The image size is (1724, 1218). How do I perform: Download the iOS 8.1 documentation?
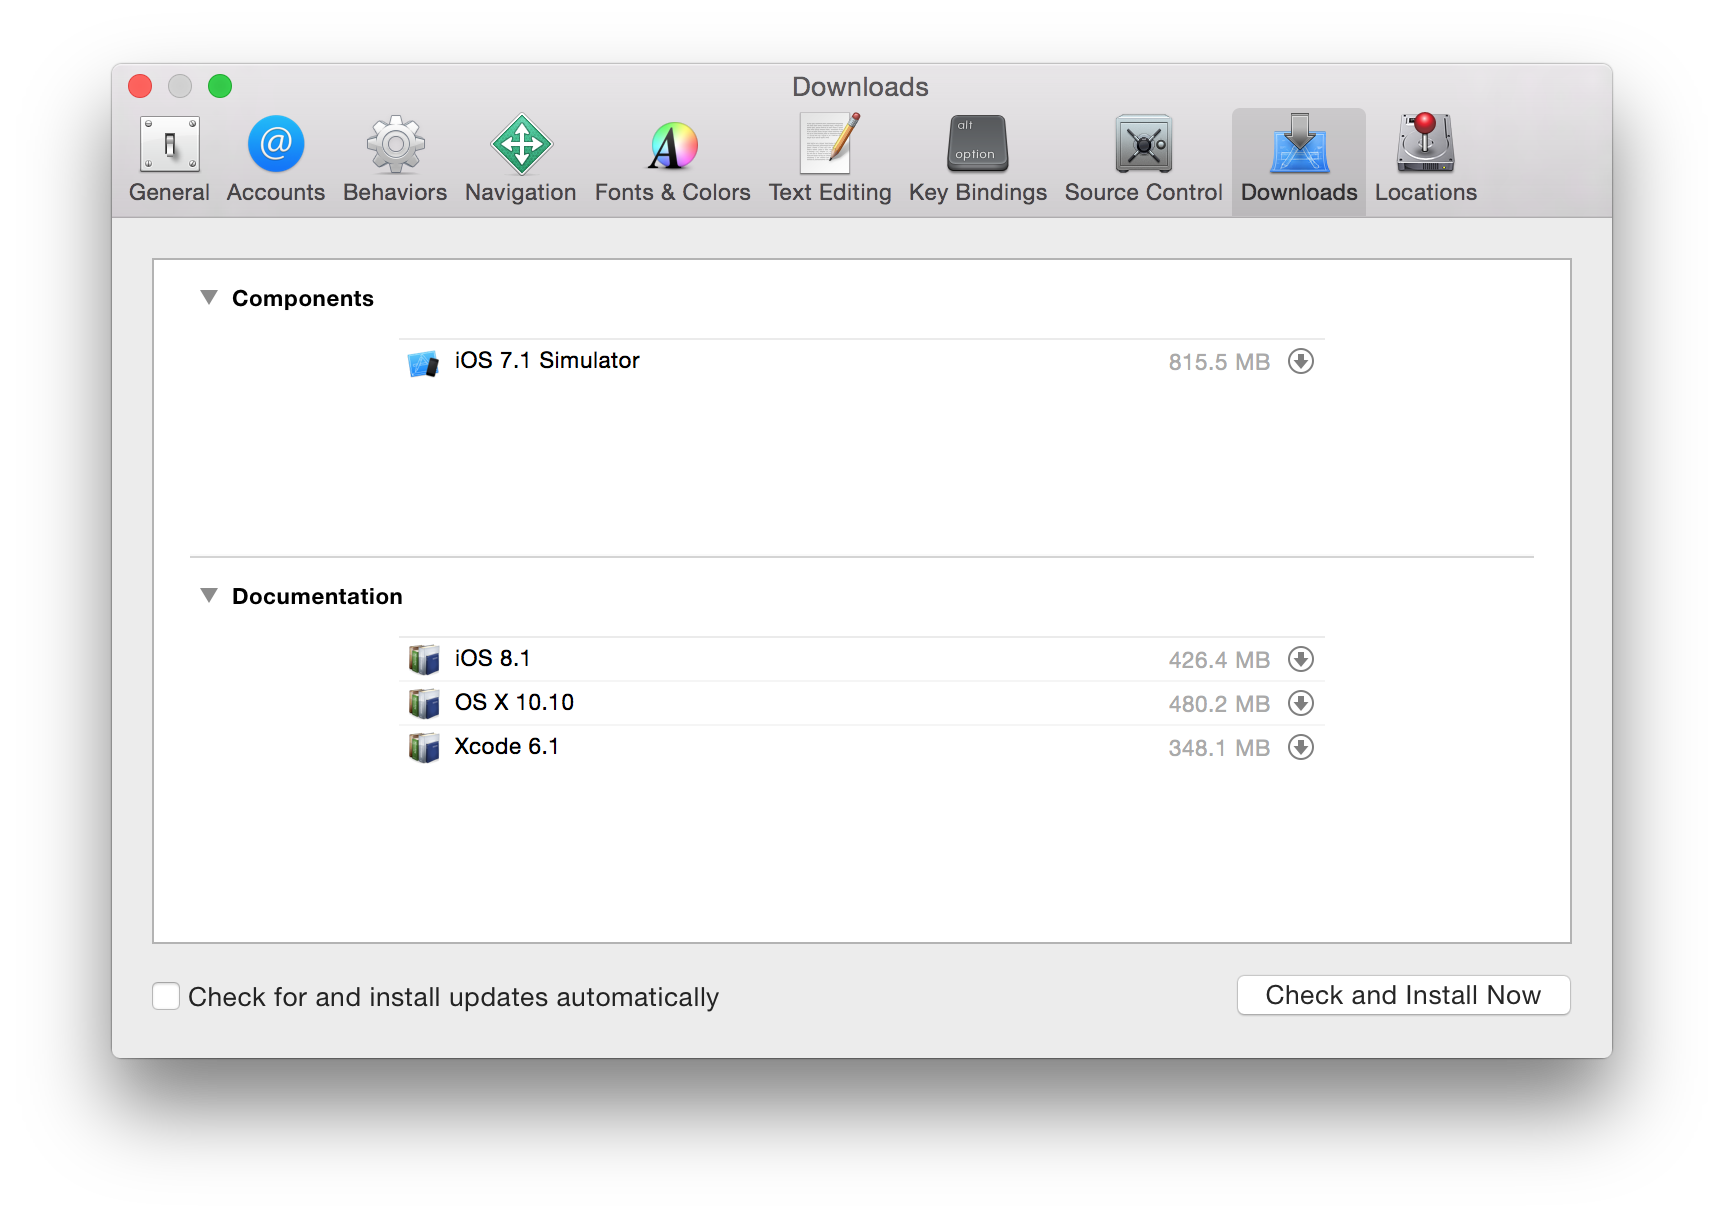[1301, 659]
